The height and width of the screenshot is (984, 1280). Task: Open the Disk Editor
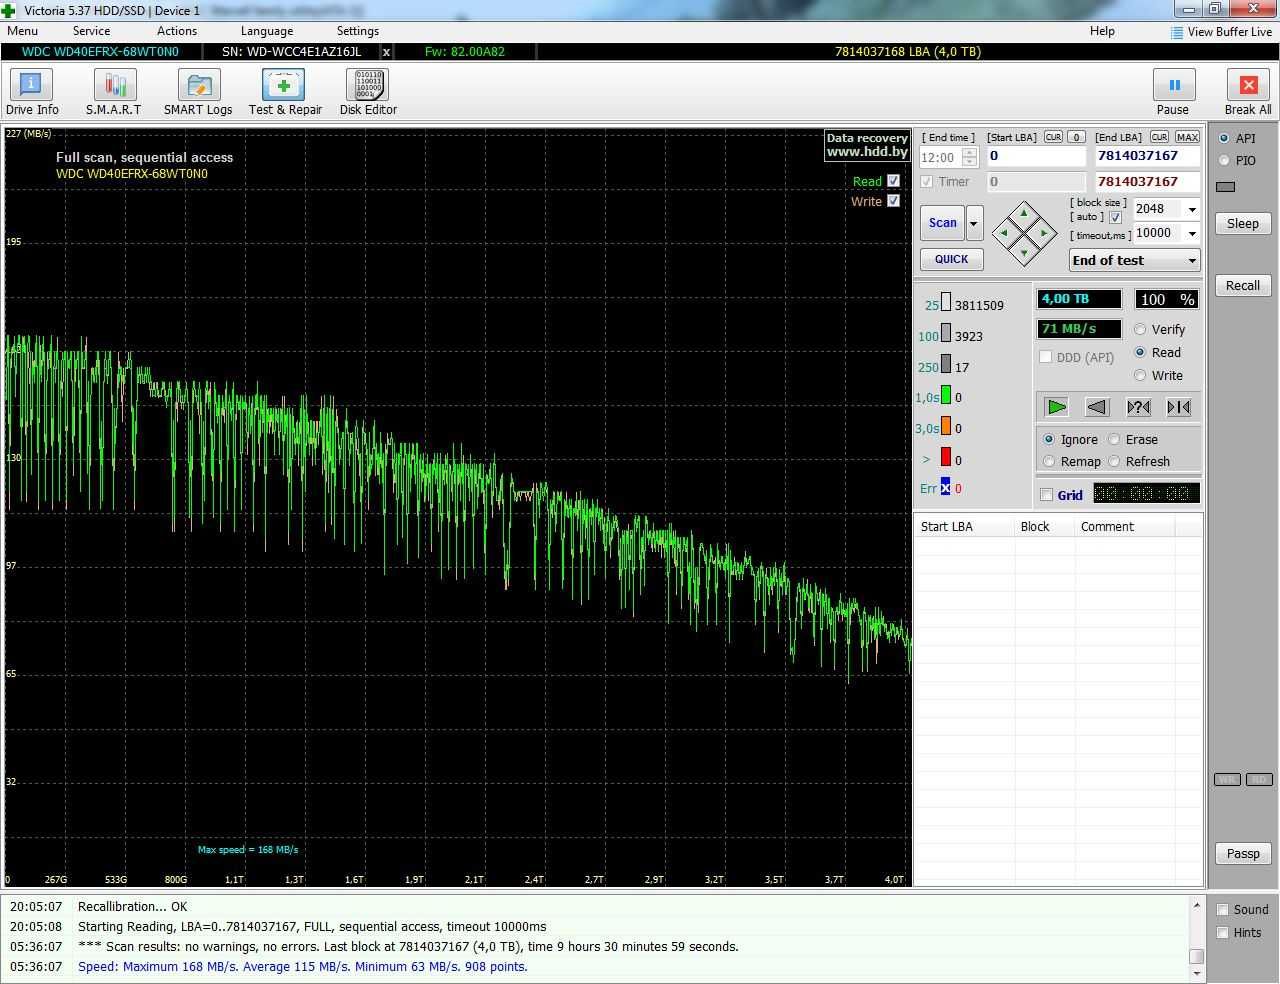[x=368, y=93]
